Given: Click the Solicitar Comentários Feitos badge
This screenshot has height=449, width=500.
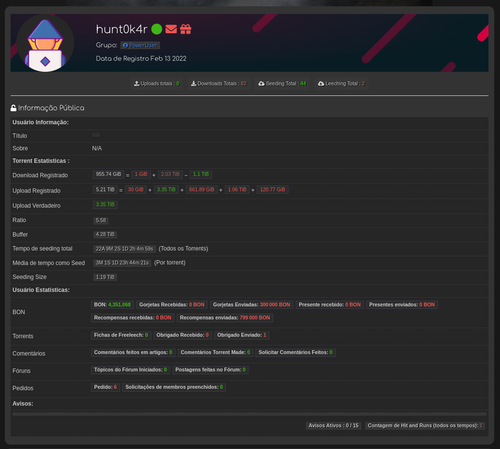Looking at the screenshot, I should (x=296, y=352).
